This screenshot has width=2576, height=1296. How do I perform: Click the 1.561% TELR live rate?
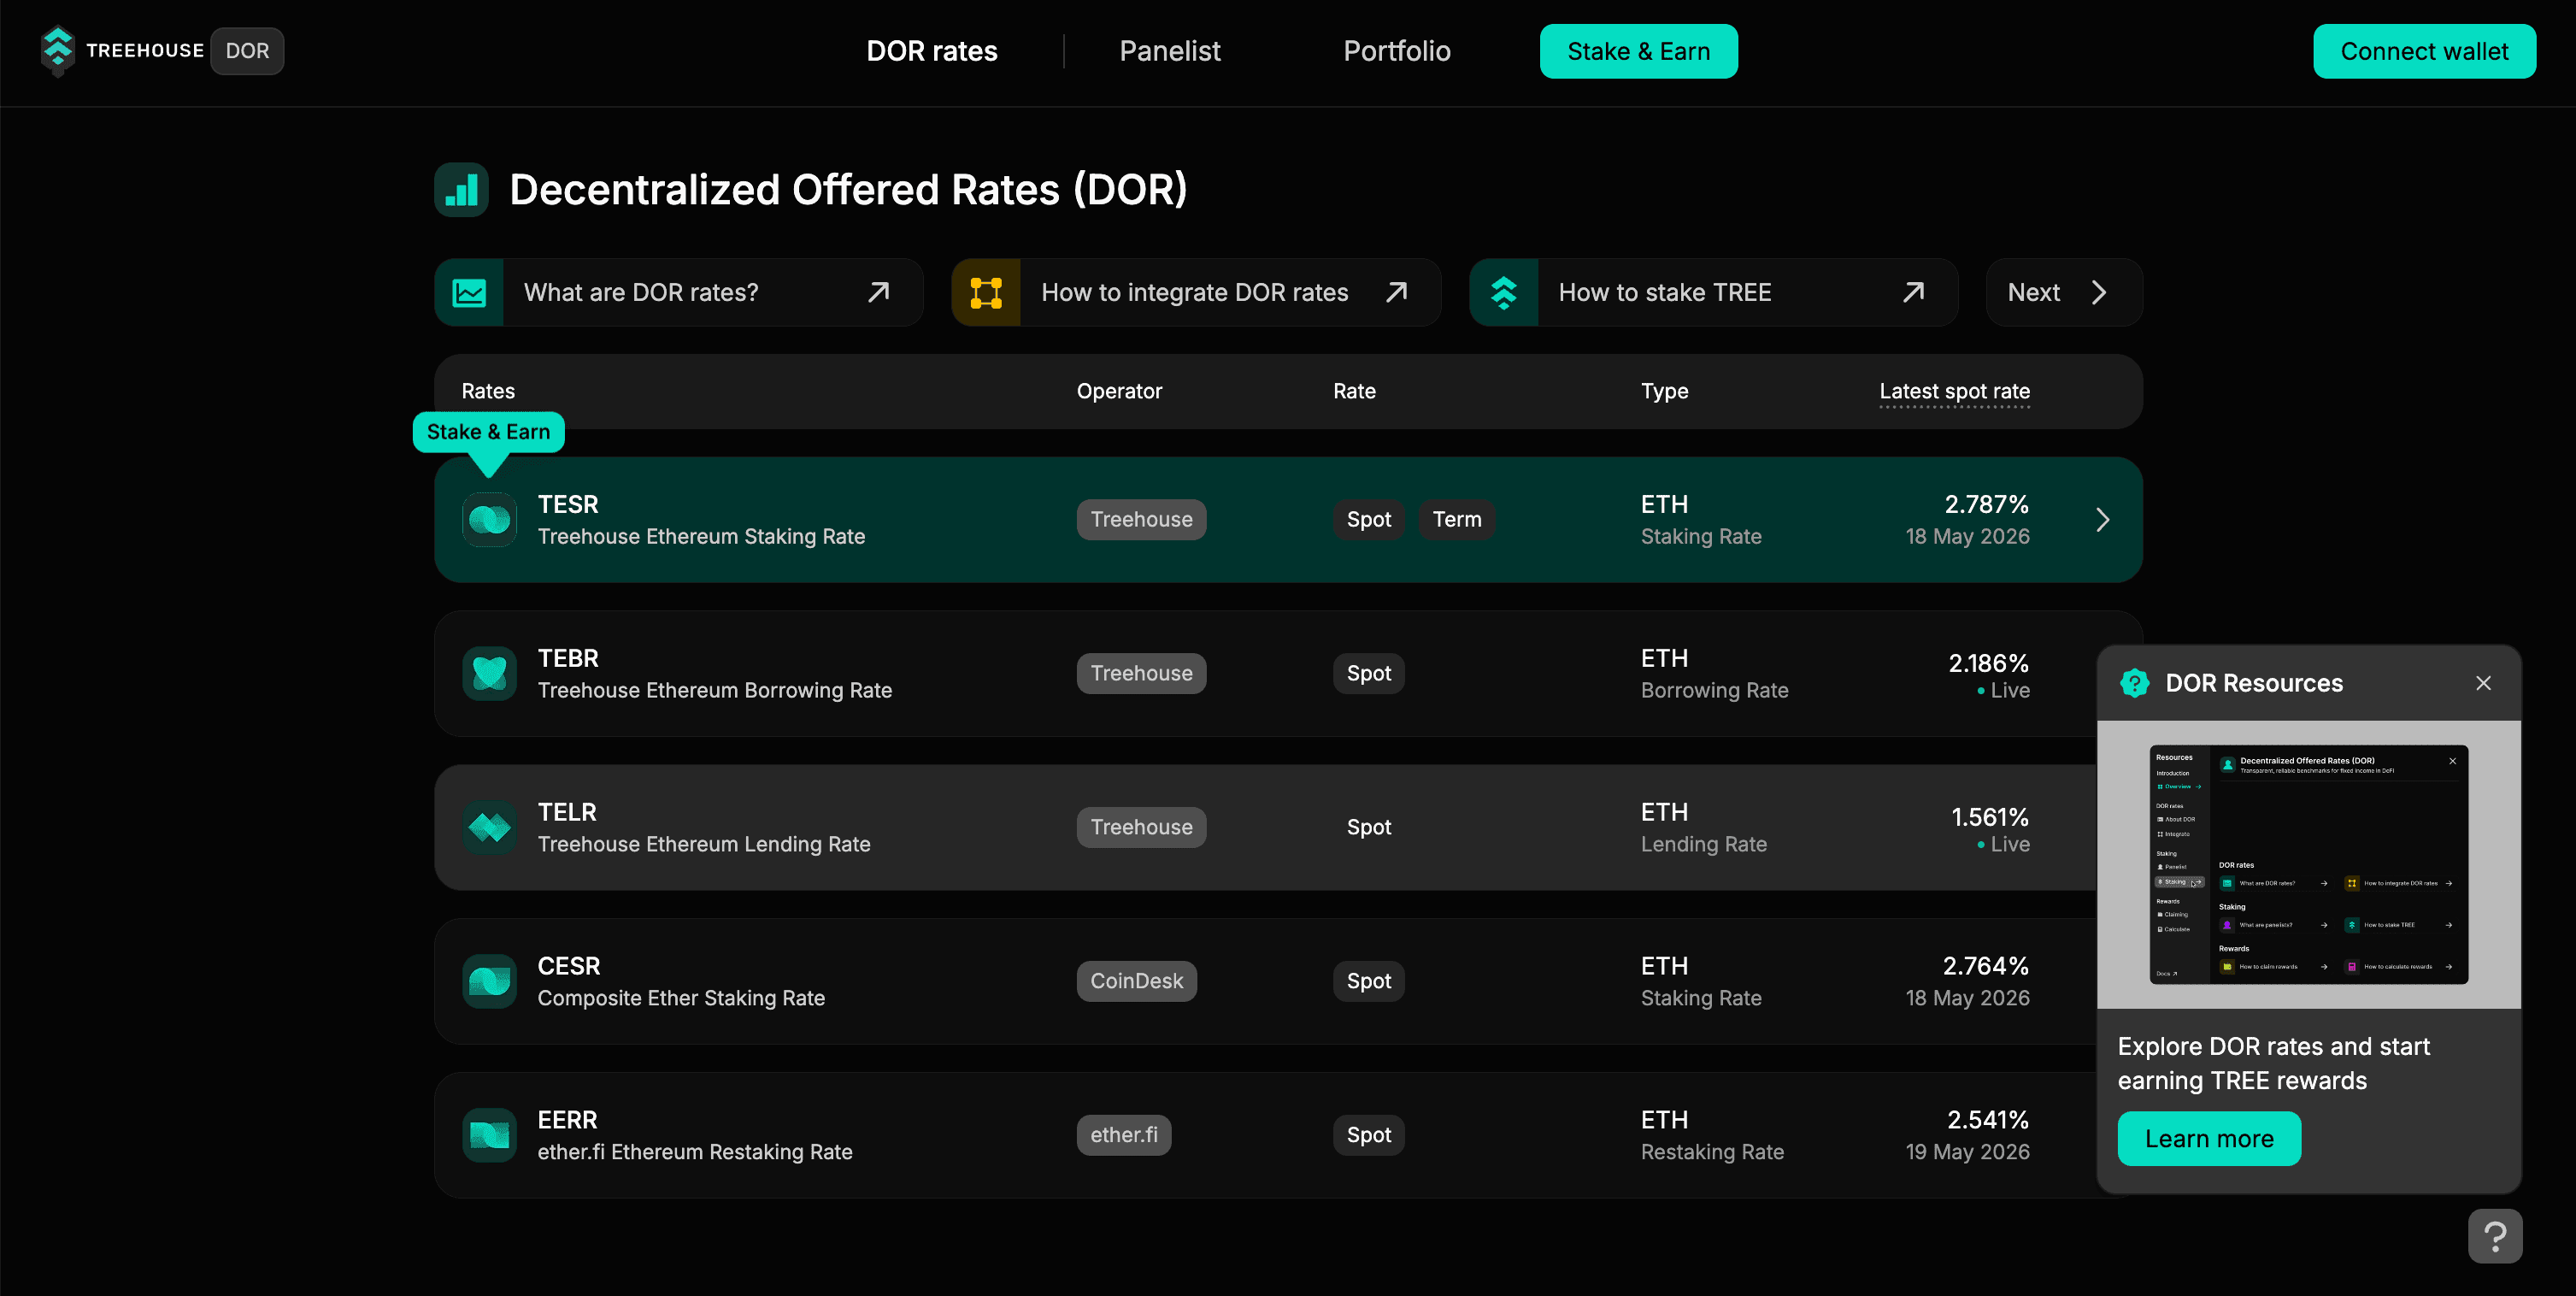point(1990,817)
